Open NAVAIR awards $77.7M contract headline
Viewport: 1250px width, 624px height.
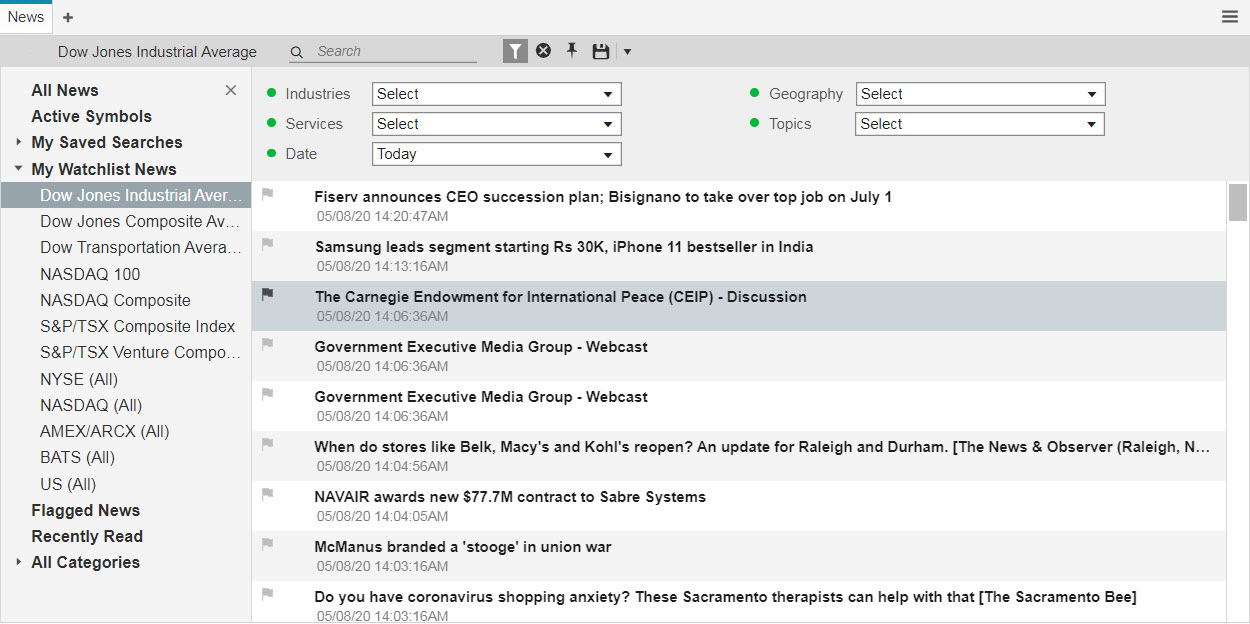pyautogui.click(x=510, y=497)
